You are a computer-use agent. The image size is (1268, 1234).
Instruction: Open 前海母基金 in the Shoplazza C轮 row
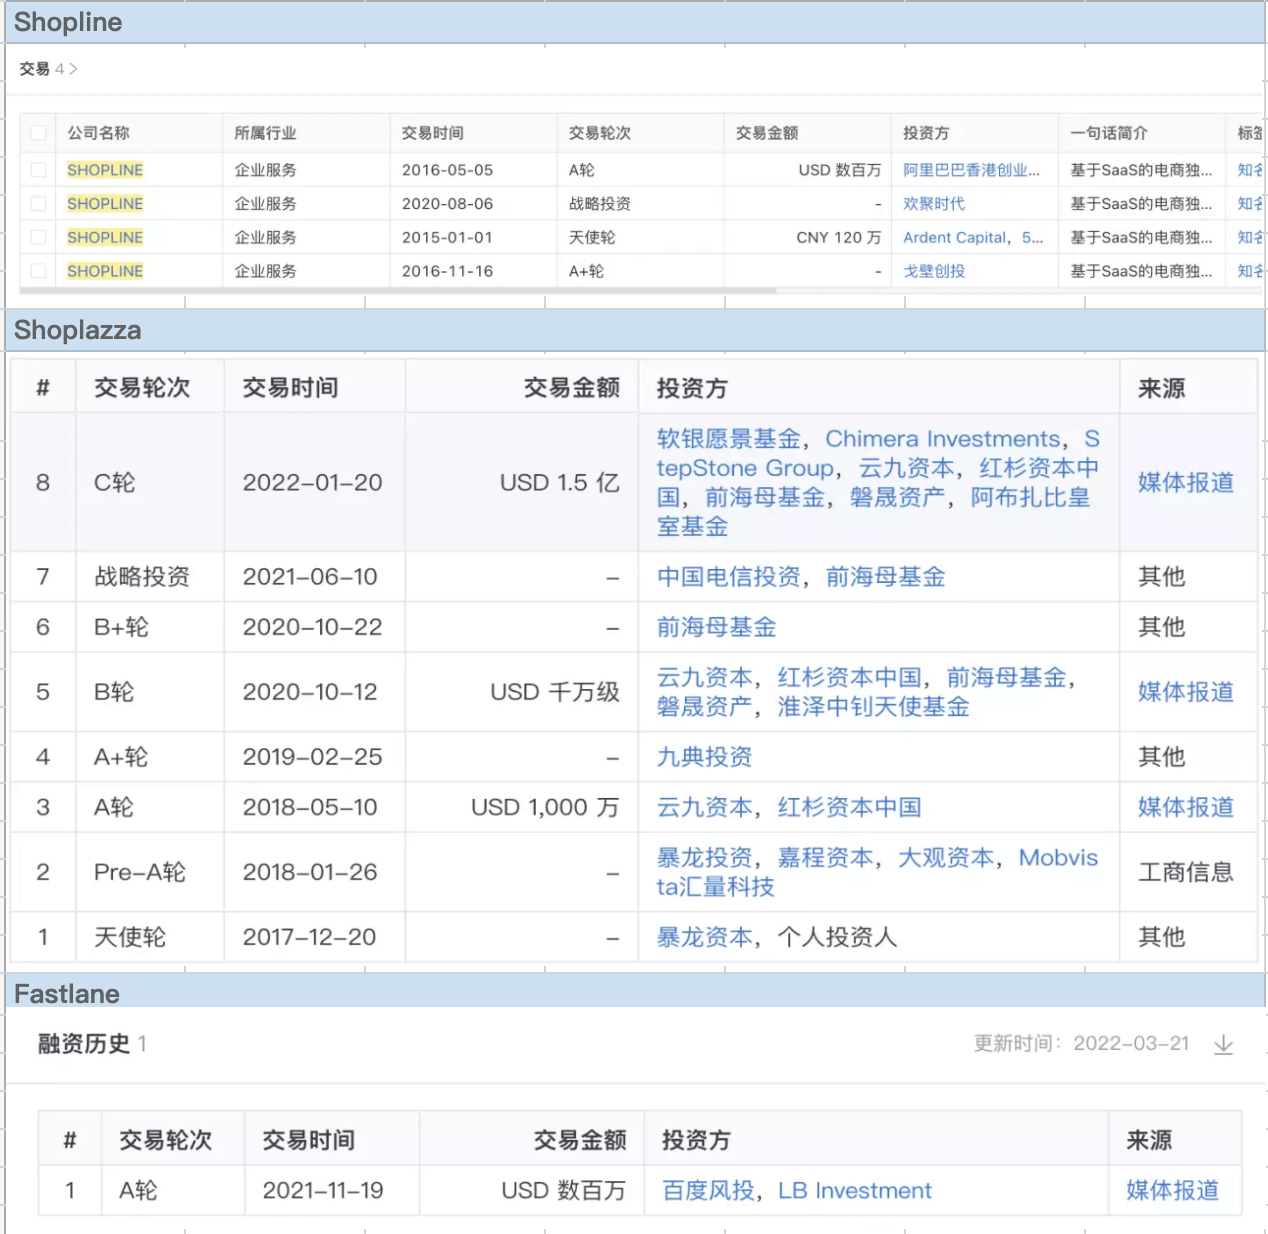pos(765,497)
